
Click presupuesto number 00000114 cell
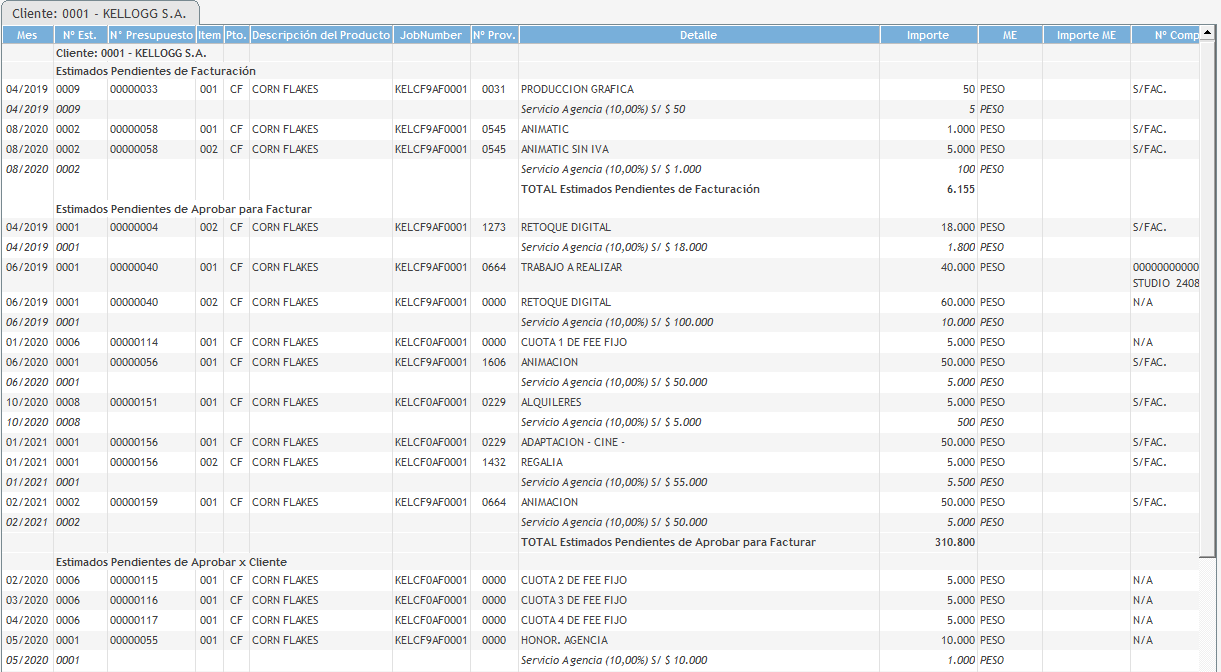point(134,342)
